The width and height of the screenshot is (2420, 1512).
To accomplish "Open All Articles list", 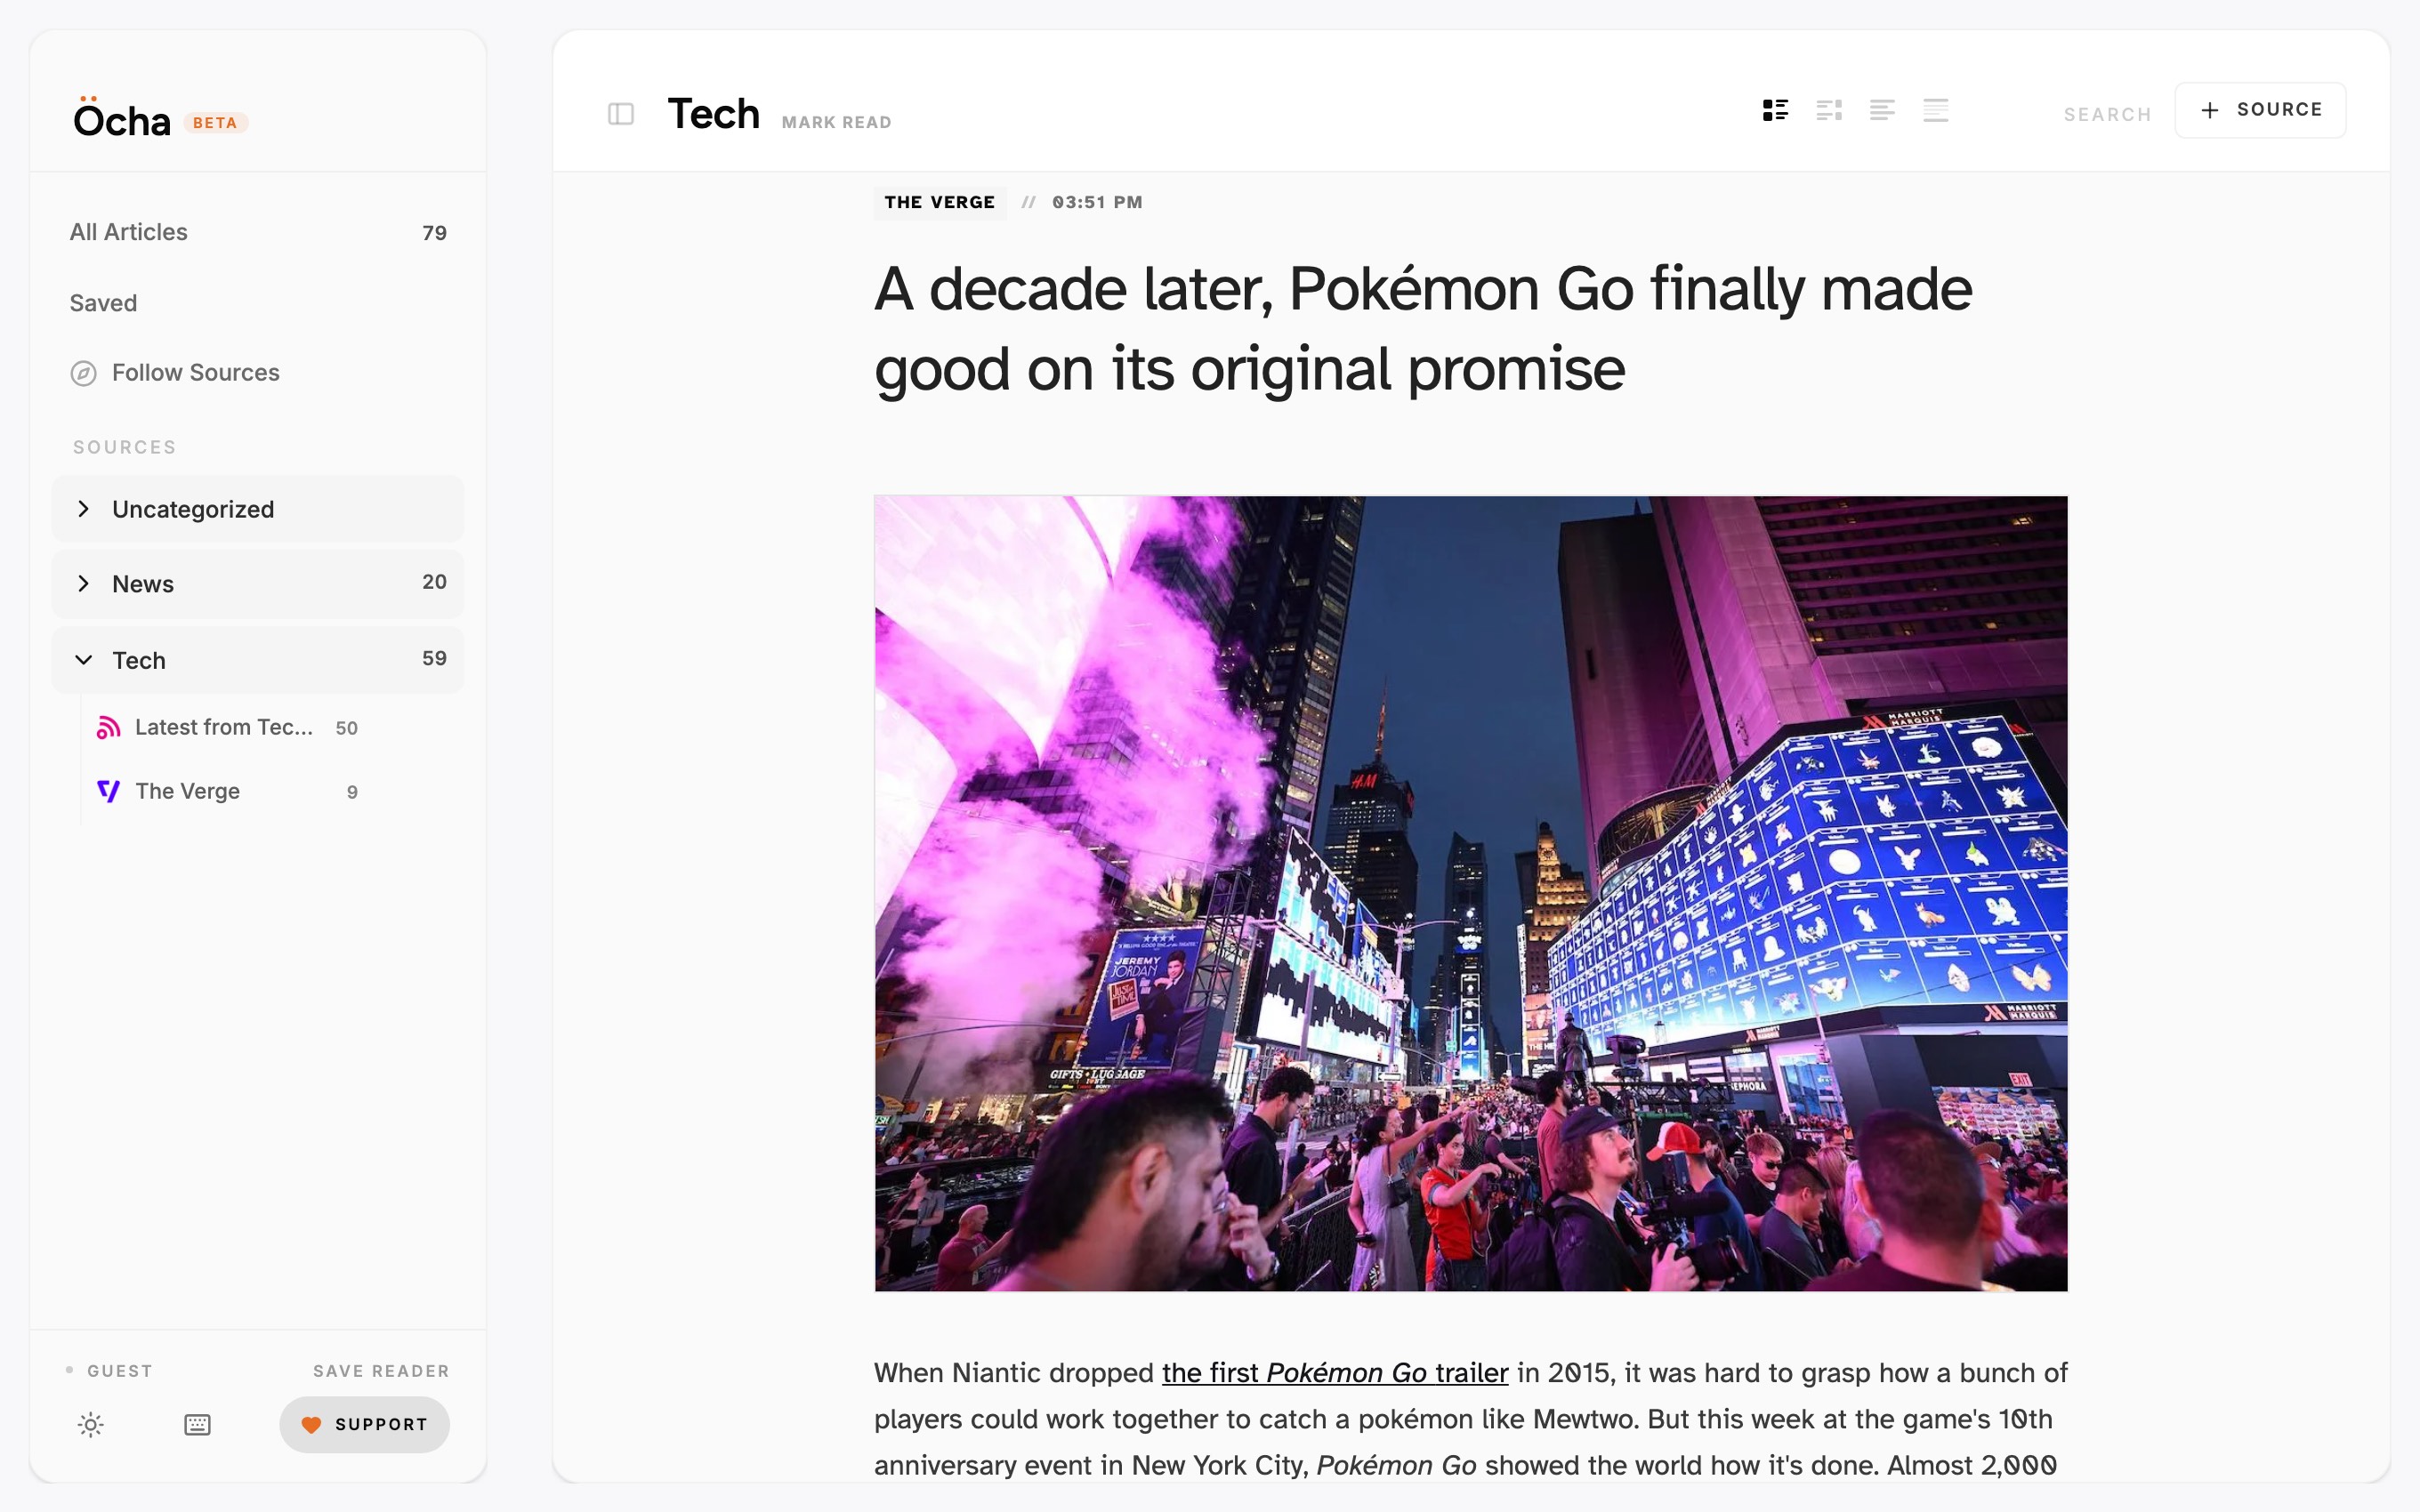I will (x=258, y=232).
